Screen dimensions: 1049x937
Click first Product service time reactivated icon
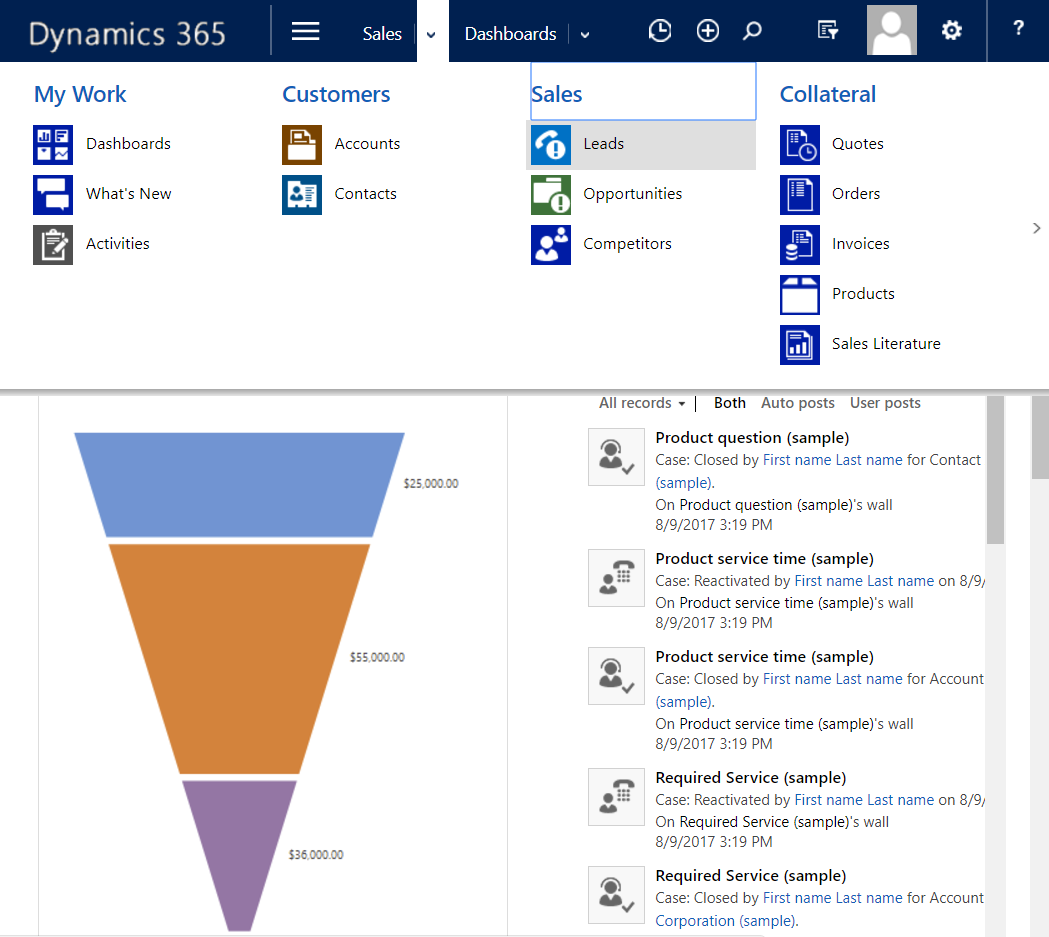point(616,578)
